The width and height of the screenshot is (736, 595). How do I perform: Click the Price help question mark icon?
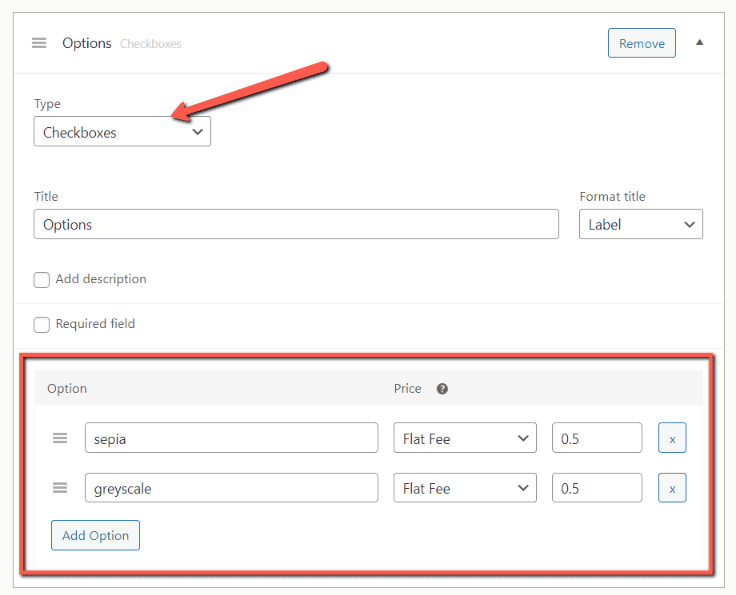[442, 389]
